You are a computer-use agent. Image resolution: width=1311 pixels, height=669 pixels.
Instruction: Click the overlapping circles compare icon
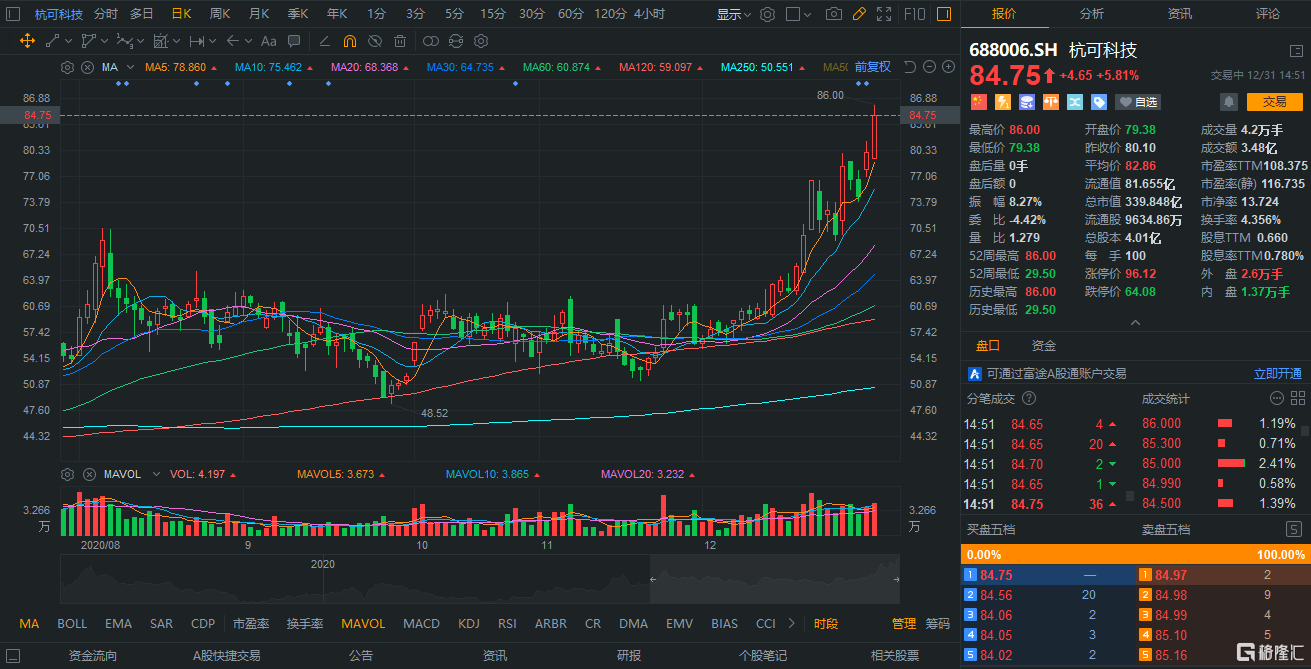pyautogui.click(x=430, y=41)
